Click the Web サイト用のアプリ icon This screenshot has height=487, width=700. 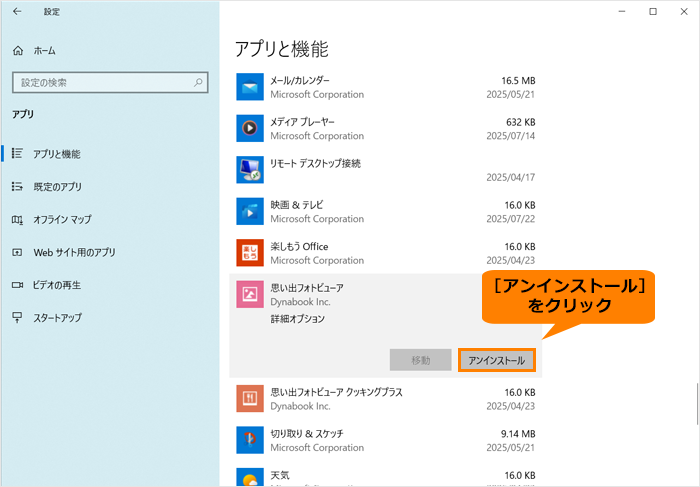tap(17, 252)
